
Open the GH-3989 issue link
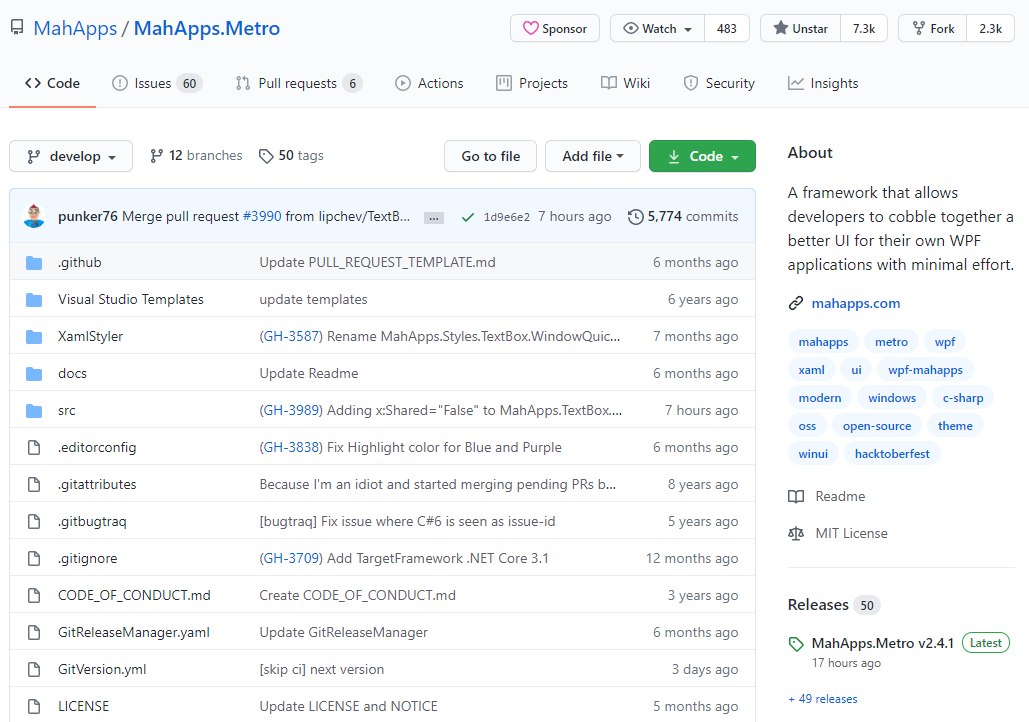[x=291, y=411]
